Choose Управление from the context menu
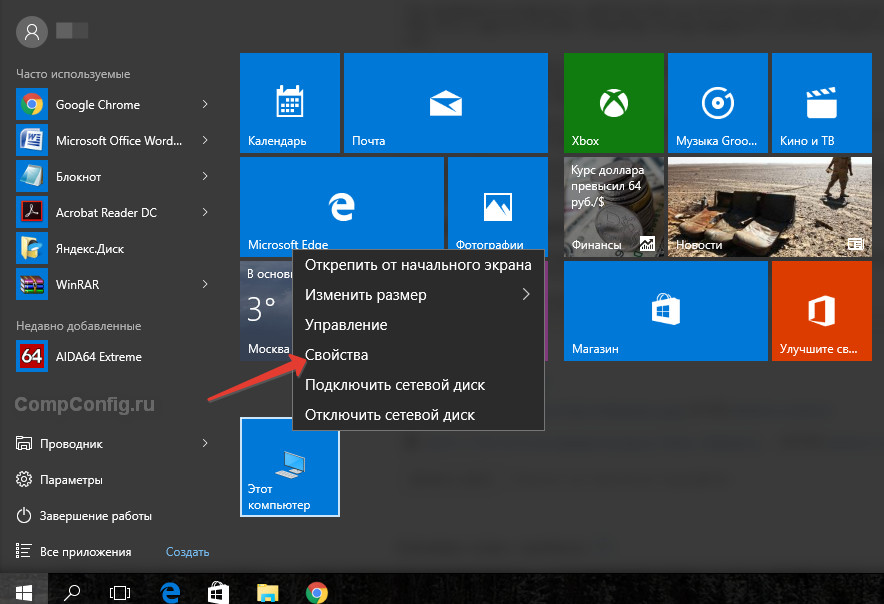 (x=345, y=325)
